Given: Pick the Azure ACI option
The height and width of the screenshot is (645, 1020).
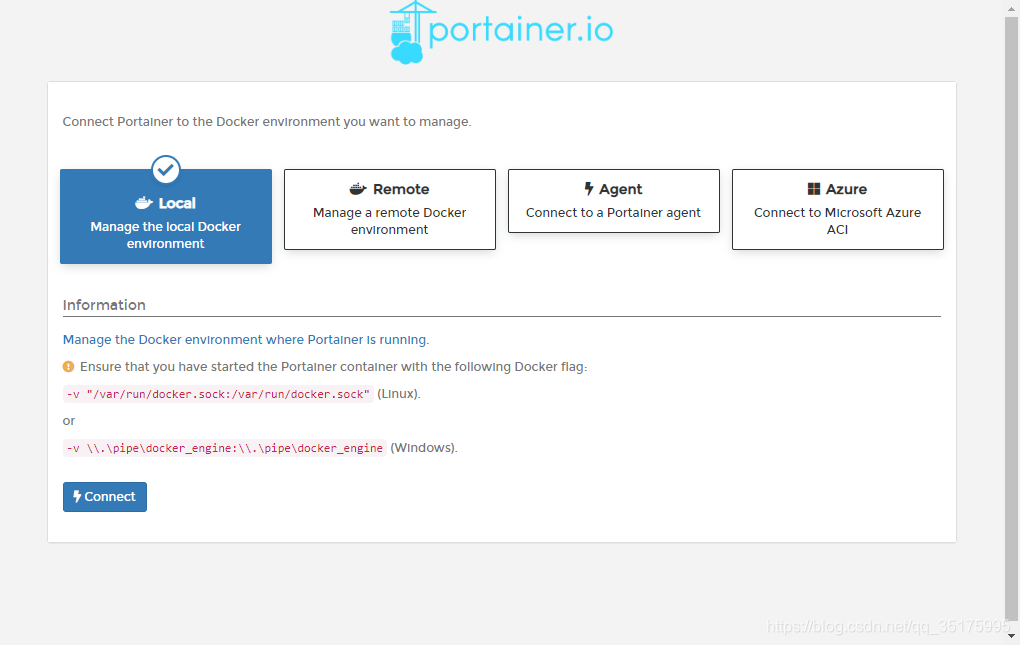Looking at the screenshot, I should pos(837,209).
